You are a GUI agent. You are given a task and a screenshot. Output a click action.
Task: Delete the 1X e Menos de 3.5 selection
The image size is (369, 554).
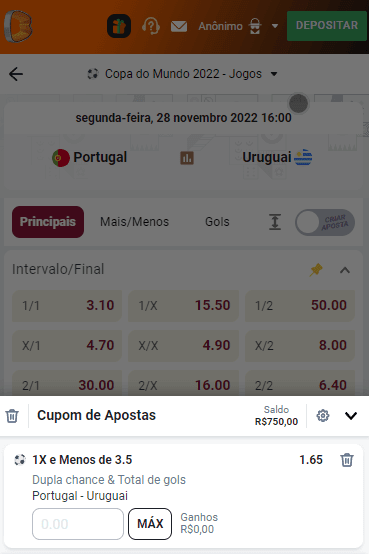click(347, 460)
